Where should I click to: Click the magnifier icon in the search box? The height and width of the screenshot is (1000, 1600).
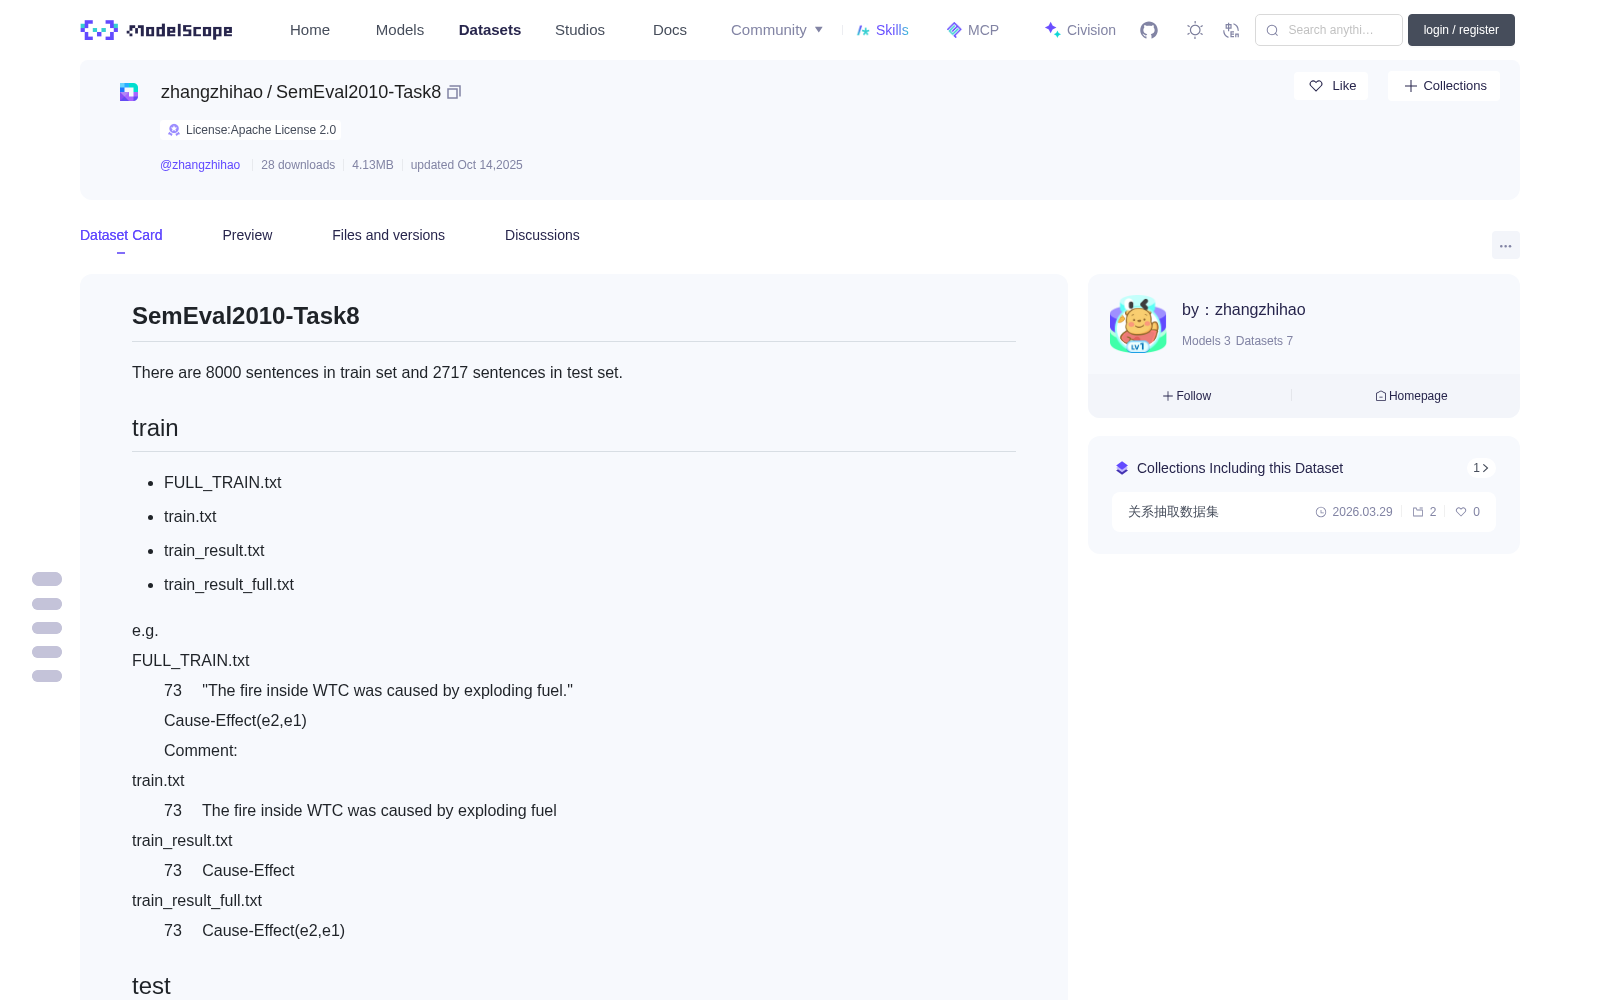tap(1272, 30)
